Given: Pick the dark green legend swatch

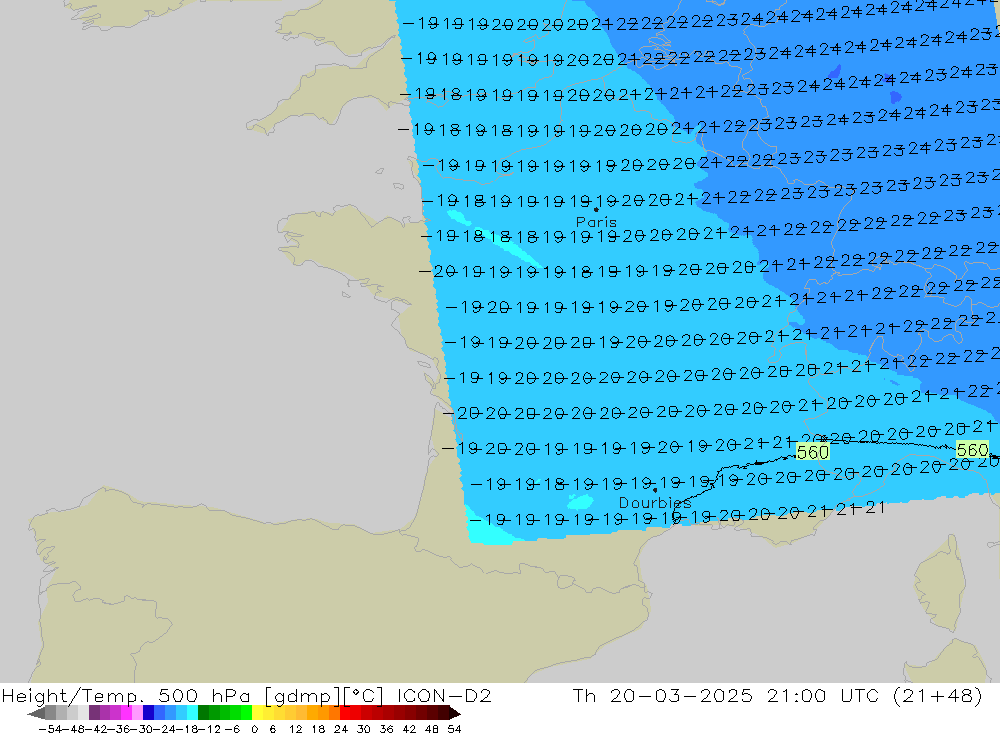Looking at the screenshot, I should (203, 713).
